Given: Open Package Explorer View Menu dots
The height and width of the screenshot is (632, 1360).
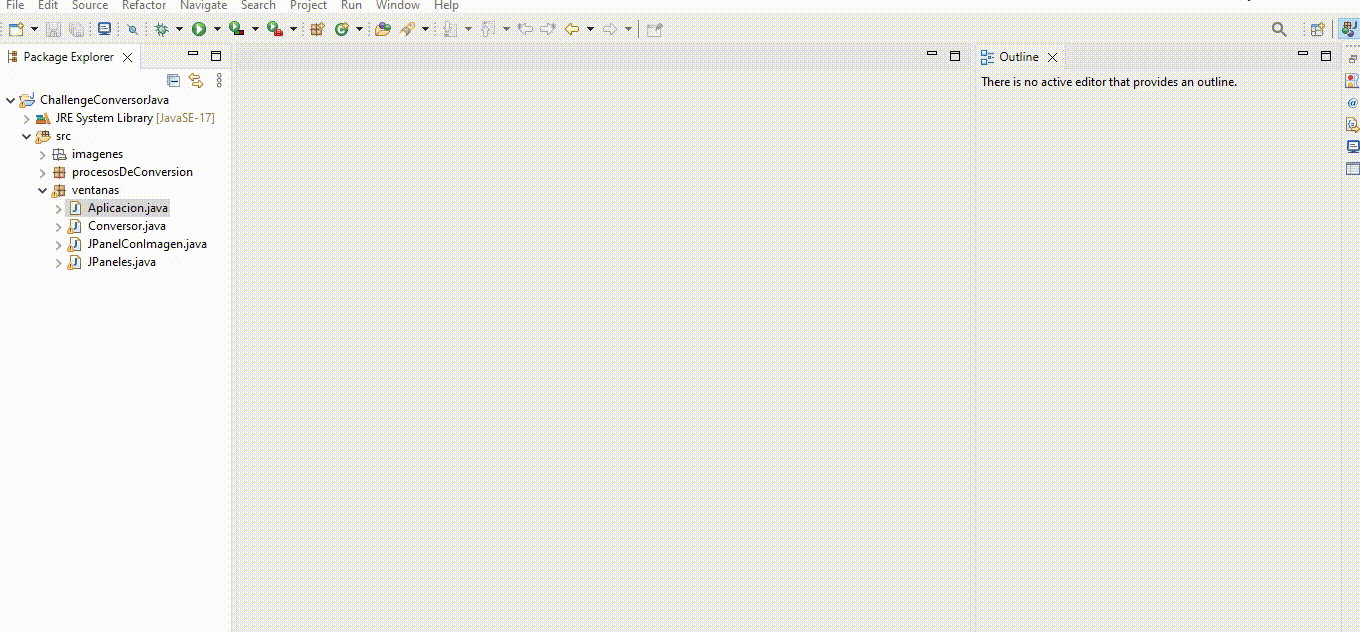Looking at the screenshot, I should 219,81.
